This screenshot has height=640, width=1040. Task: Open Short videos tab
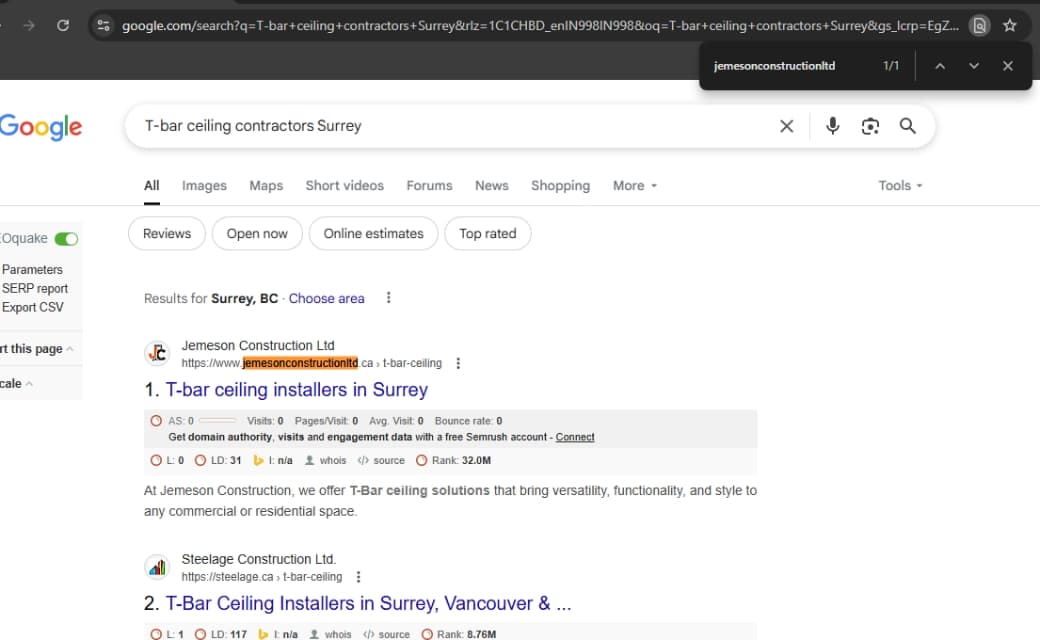345,186
